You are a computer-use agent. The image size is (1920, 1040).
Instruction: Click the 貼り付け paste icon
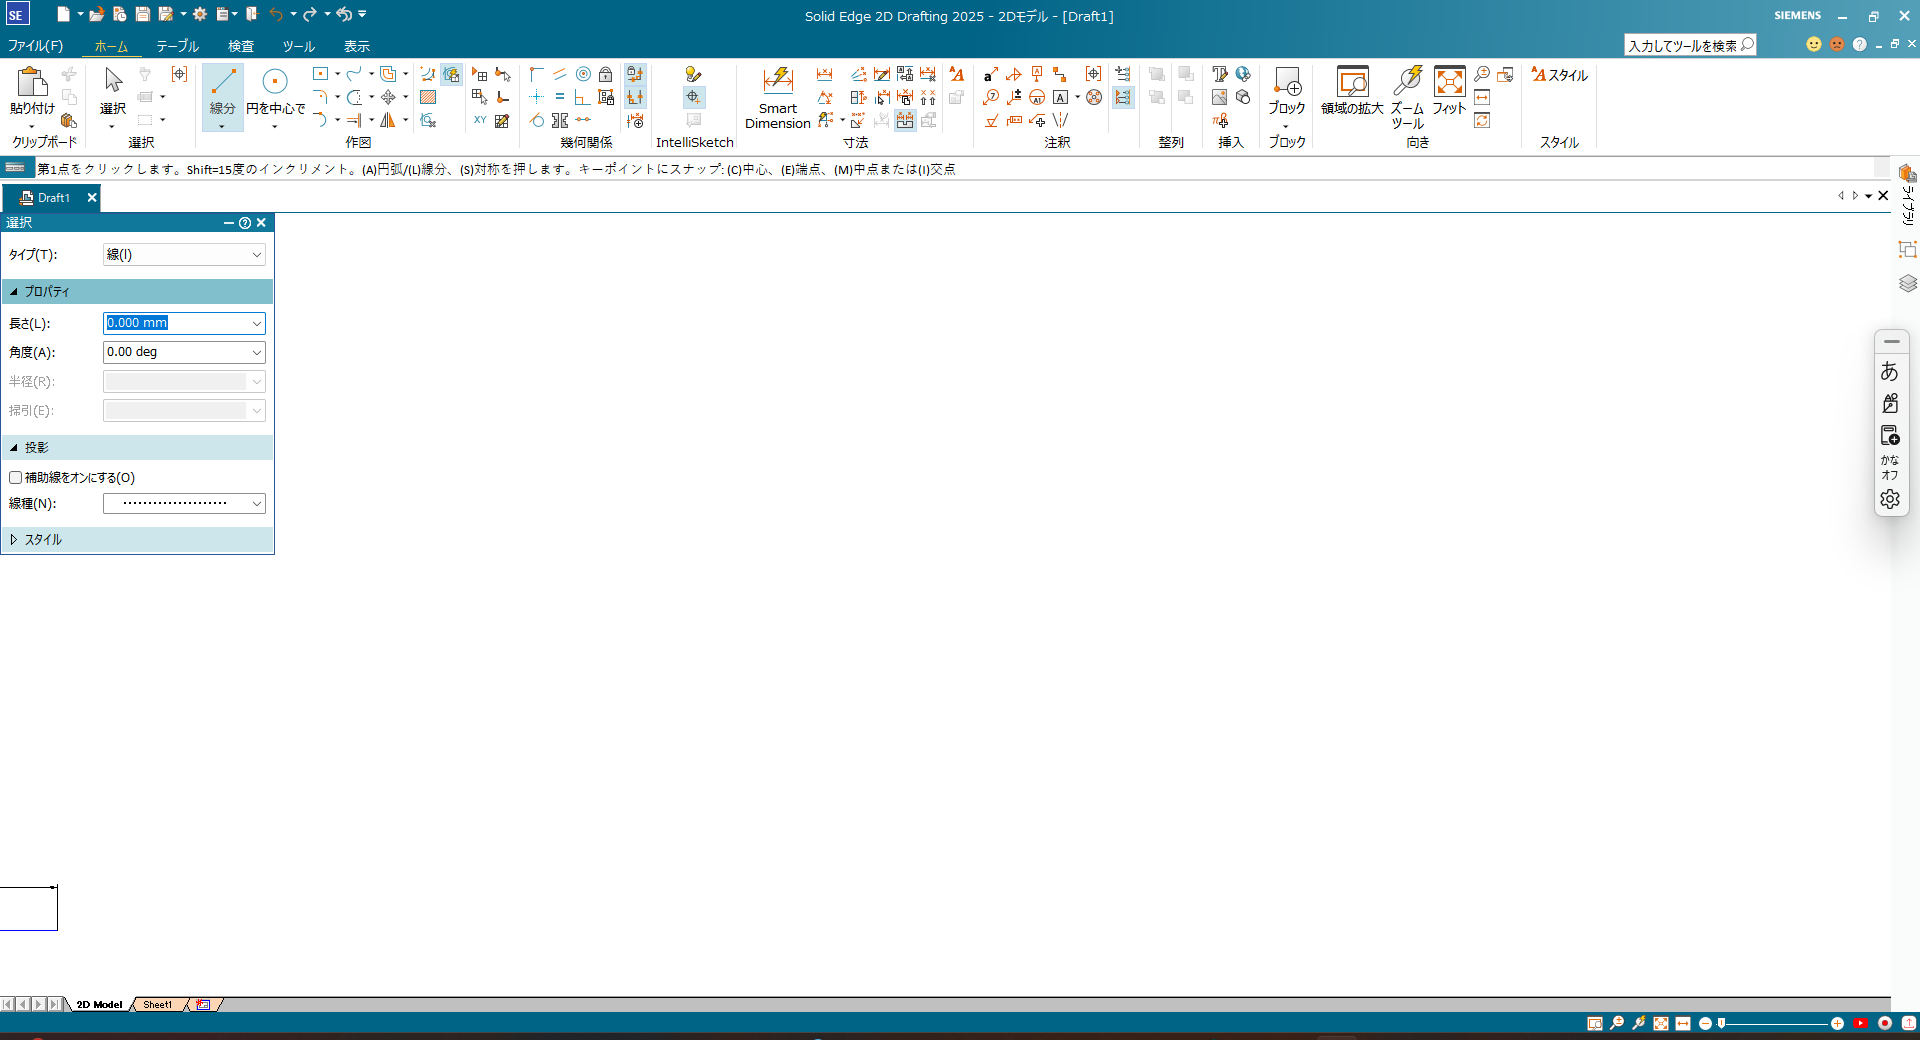coord(32,90)
